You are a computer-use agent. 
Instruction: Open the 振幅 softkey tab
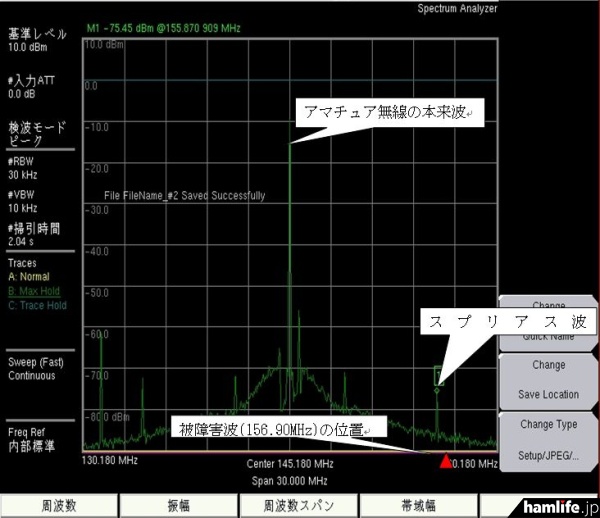coord(178,506)
